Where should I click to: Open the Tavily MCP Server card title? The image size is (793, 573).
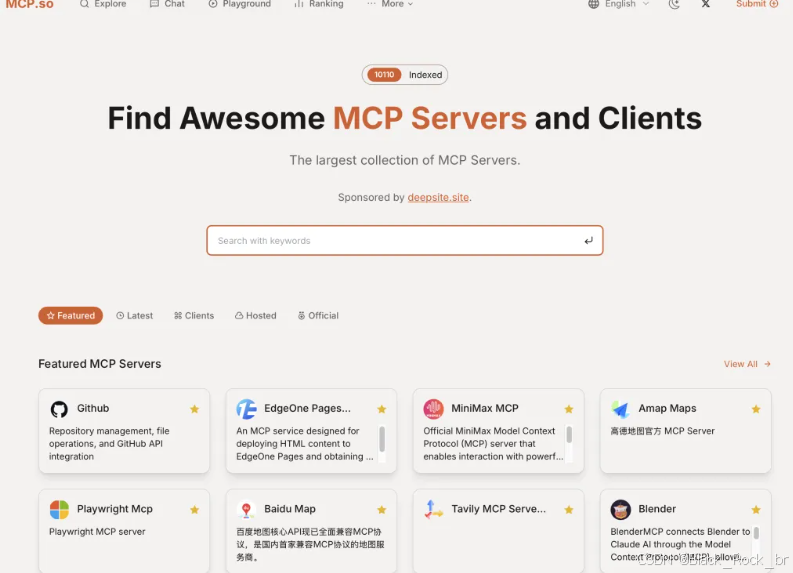coord(499,509)
